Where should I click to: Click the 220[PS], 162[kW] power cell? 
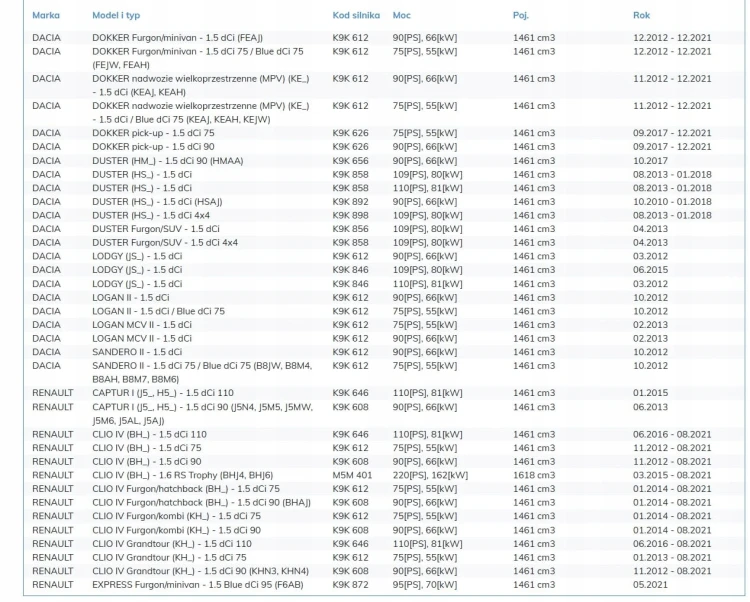[x=430, y=475]
